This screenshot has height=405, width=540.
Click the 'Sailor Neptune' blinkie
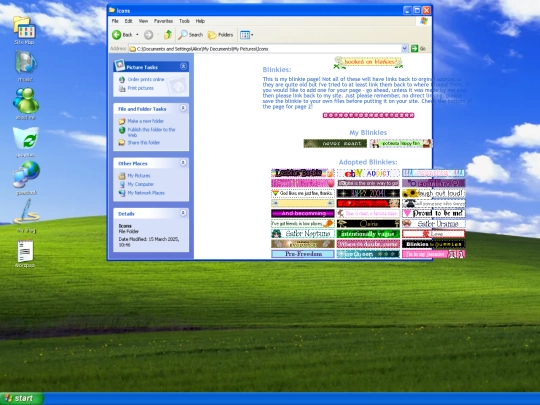pyautogui.click(x=303, y=233)
